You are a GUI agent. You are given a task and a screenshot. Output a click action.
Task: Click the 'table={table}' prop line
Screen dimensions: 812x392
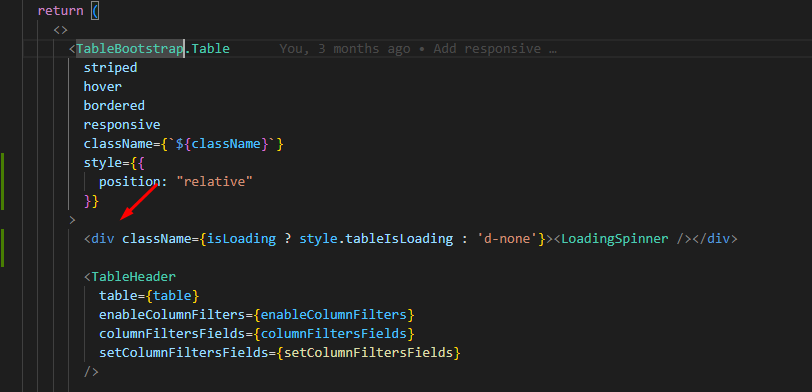[149, 296]
